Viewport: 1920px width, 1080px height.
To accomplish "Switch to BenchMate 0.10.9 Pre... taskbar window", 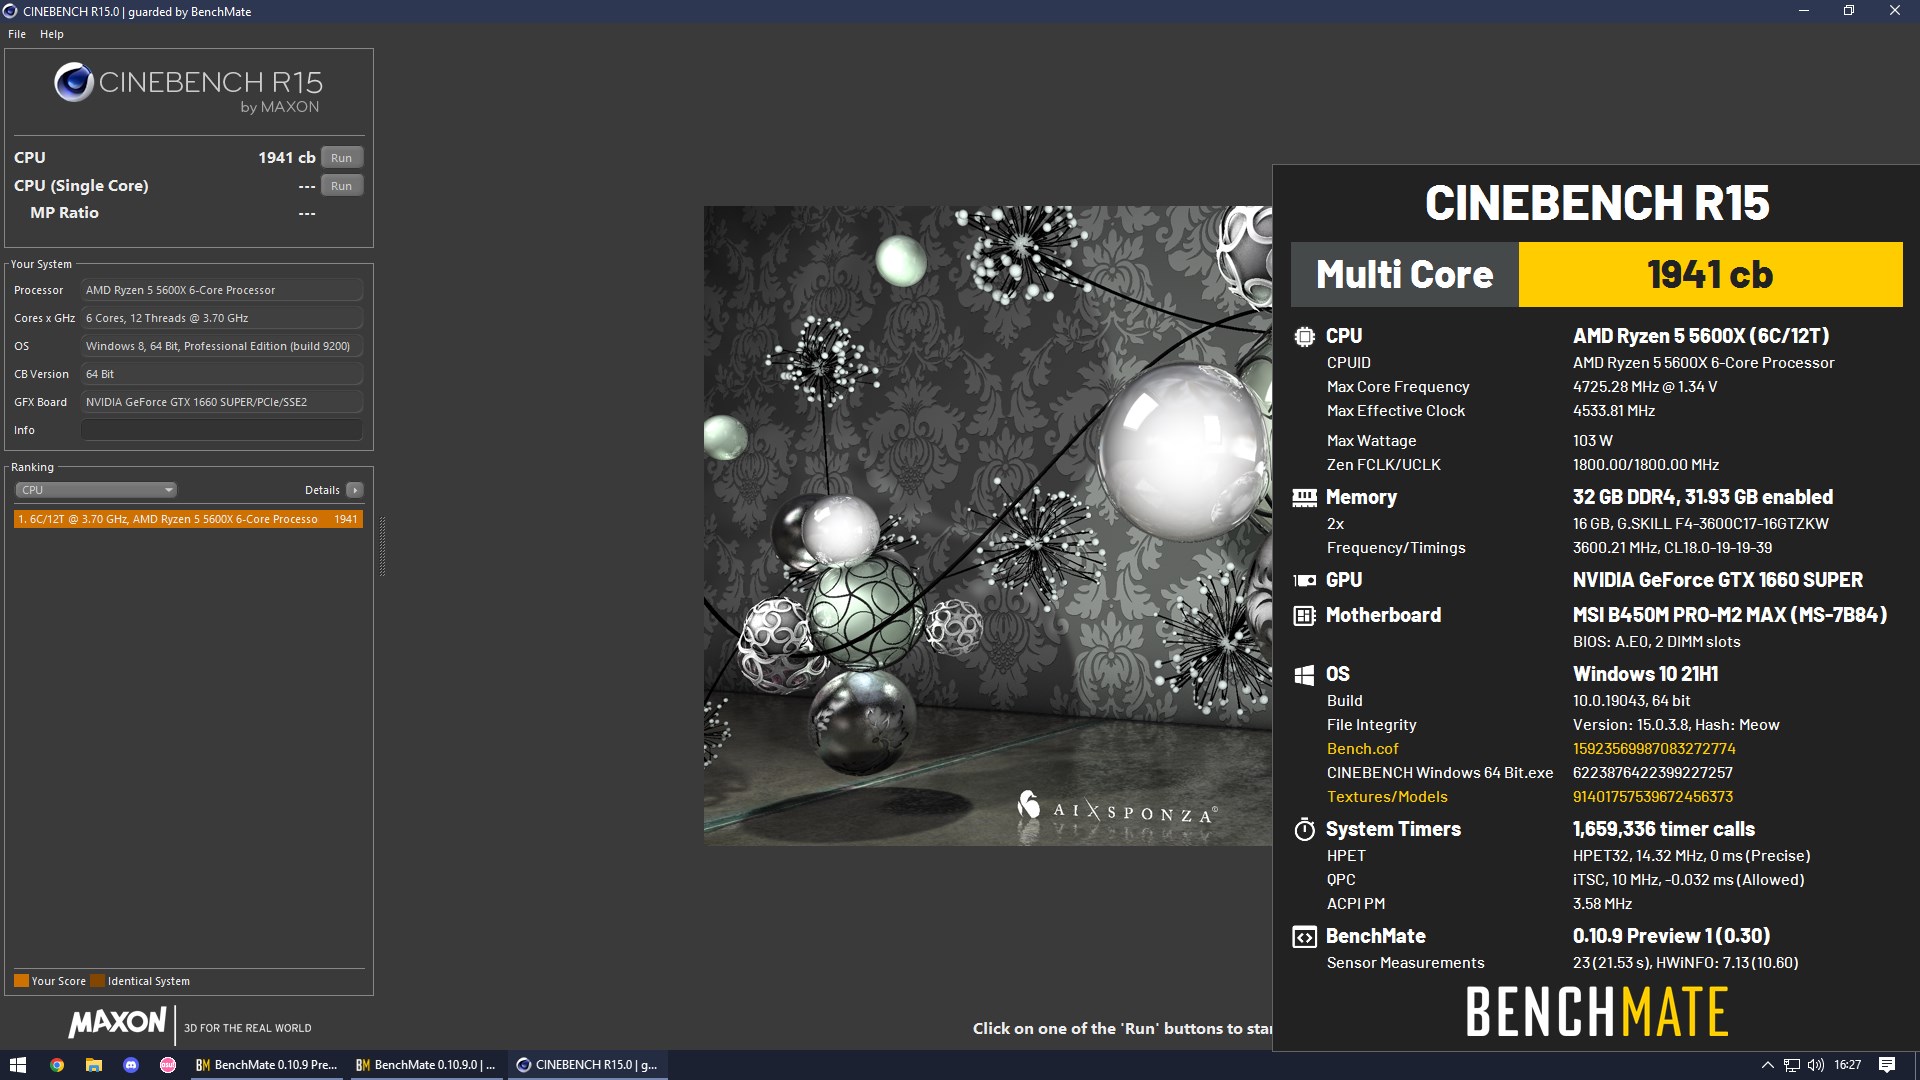I will point(267,1065).
